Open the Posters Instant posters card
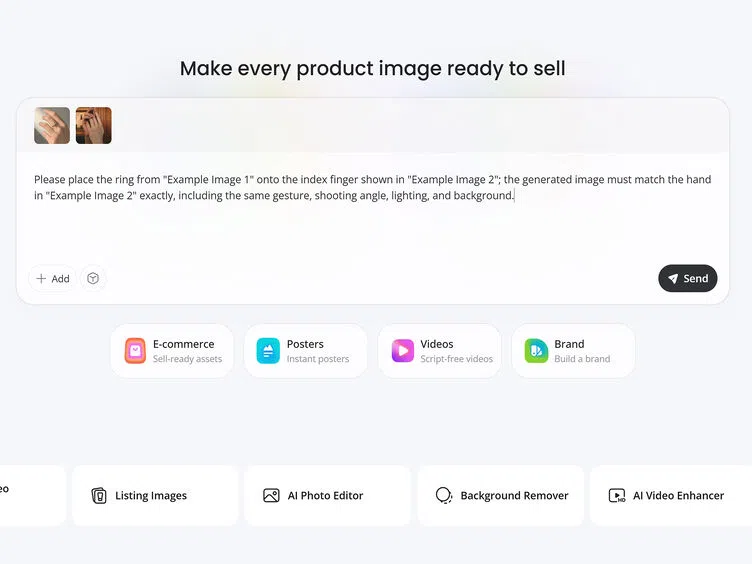 click(306, 351)
